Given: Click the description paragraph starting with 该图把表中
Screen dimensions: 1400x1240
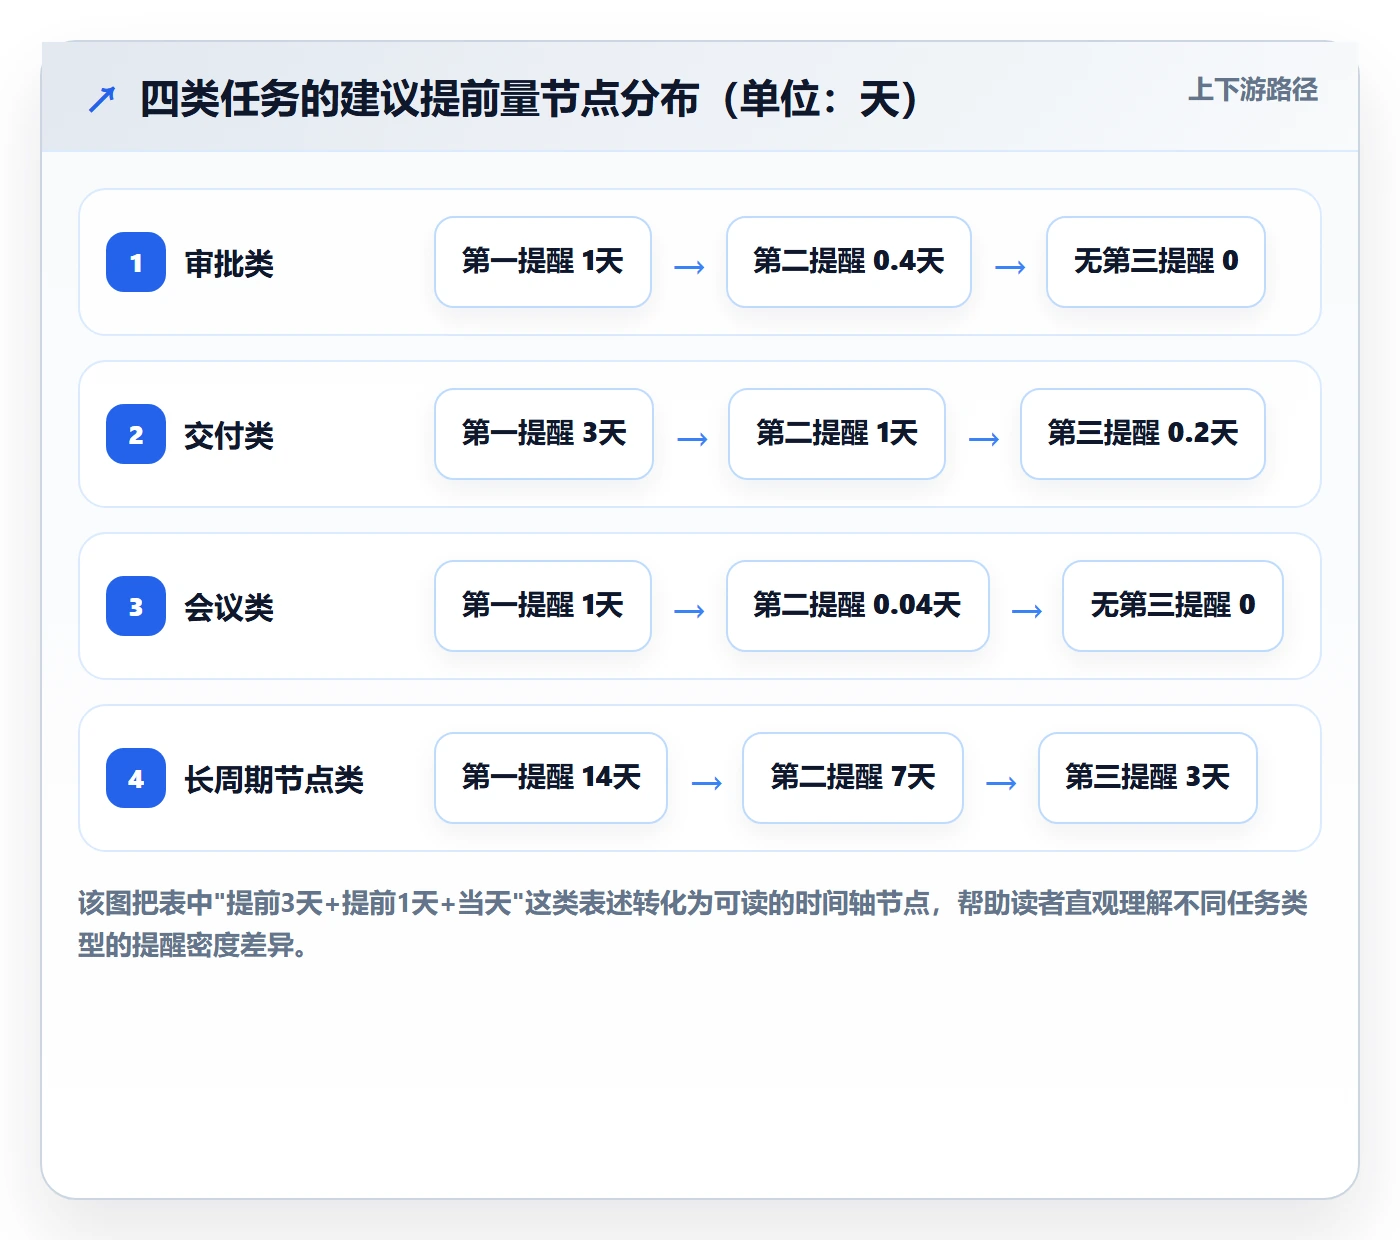Looking at the screenshot, I should point(693,924).
